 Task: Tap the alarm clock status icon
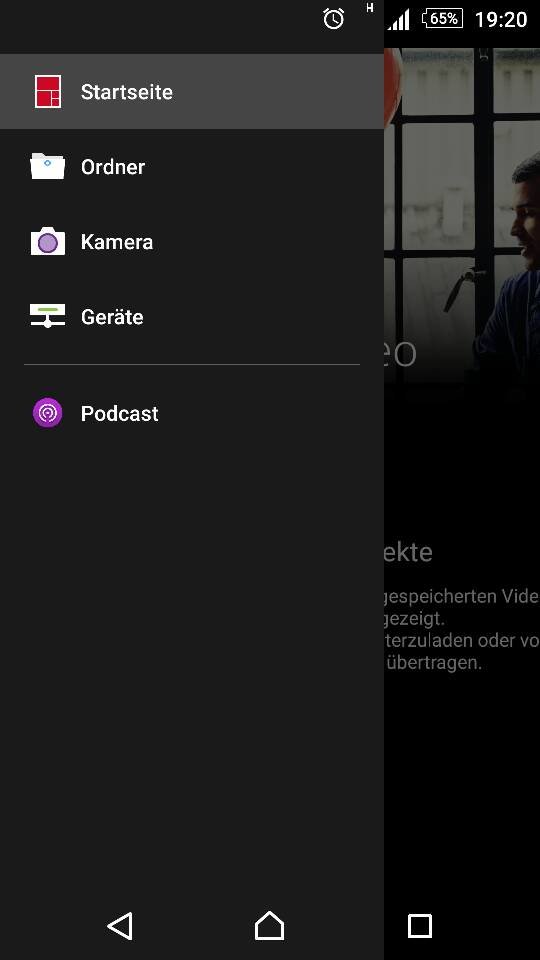pos(334,18)
